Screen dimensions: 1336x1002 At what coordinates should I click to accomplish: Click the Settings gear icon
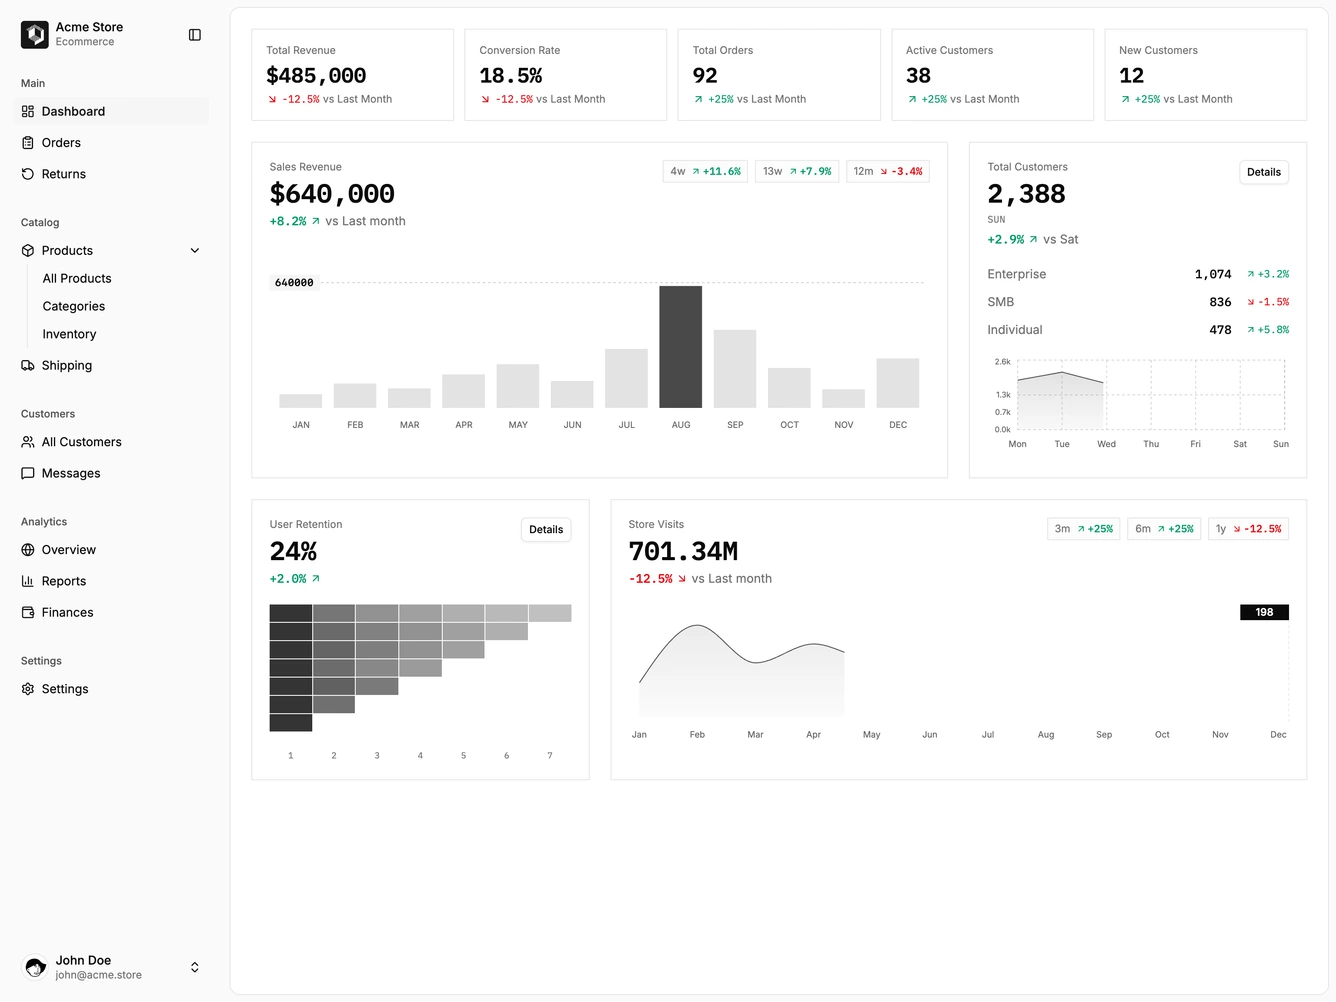[x=28, y=689]
